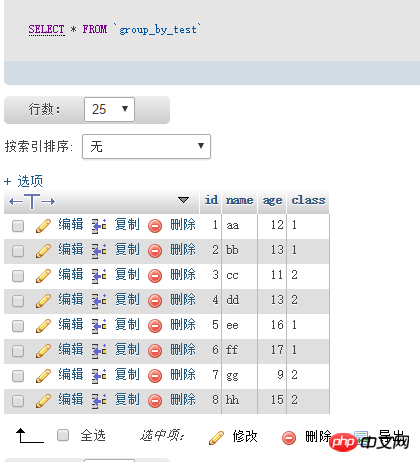Check the checkbox for row id 4
The width and height of the screenshot is (420, 462).
coord(18,301)
